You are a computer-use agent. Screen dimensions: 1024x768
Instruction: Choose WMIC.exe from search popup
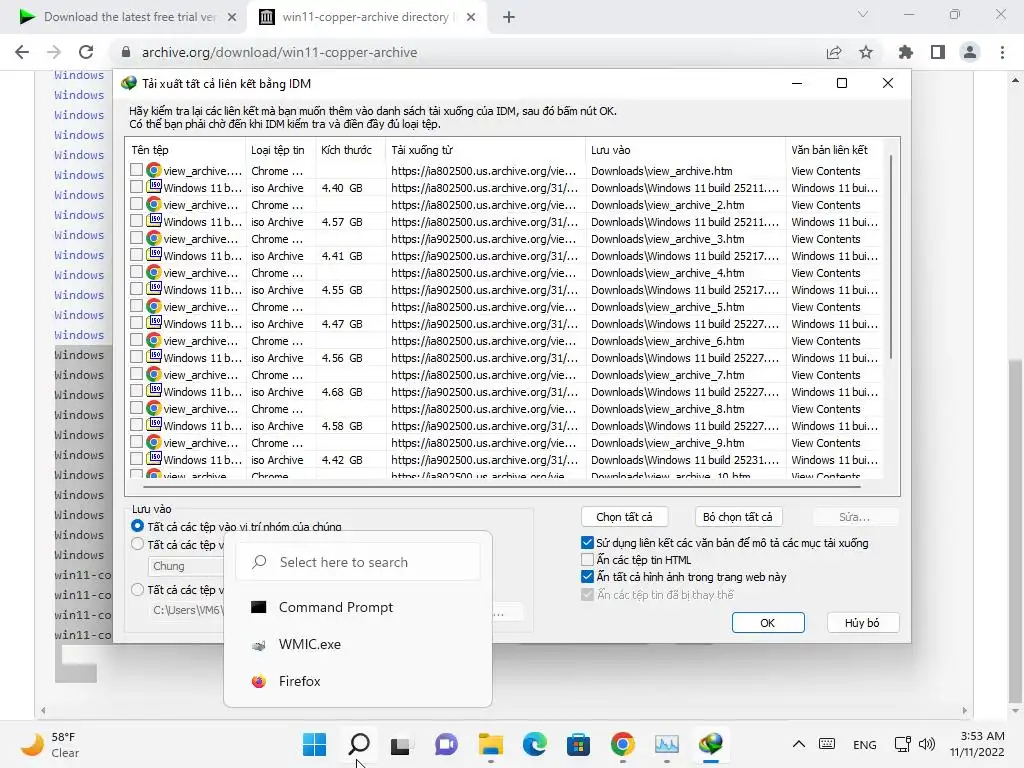point(357,644)
